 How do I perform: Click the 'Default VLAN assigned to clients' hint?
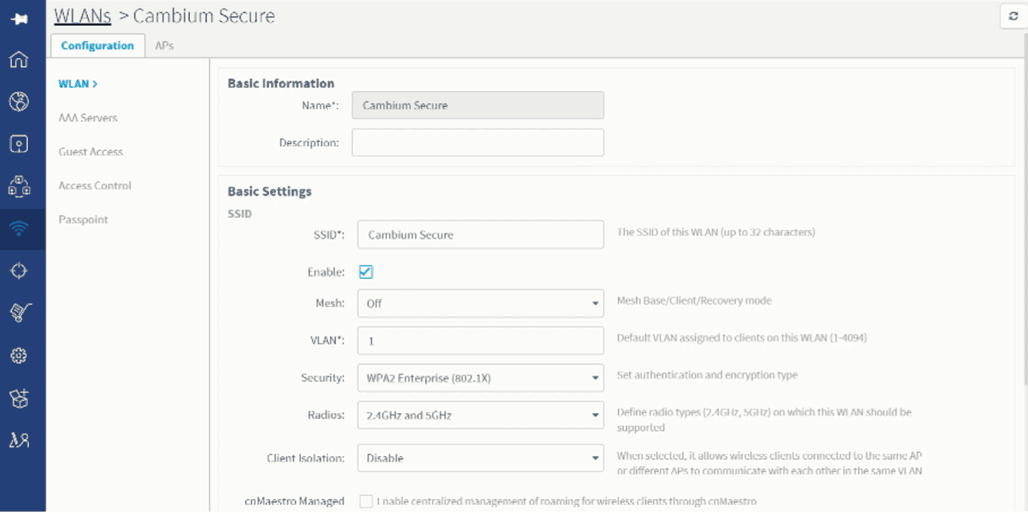pos(743,338)
